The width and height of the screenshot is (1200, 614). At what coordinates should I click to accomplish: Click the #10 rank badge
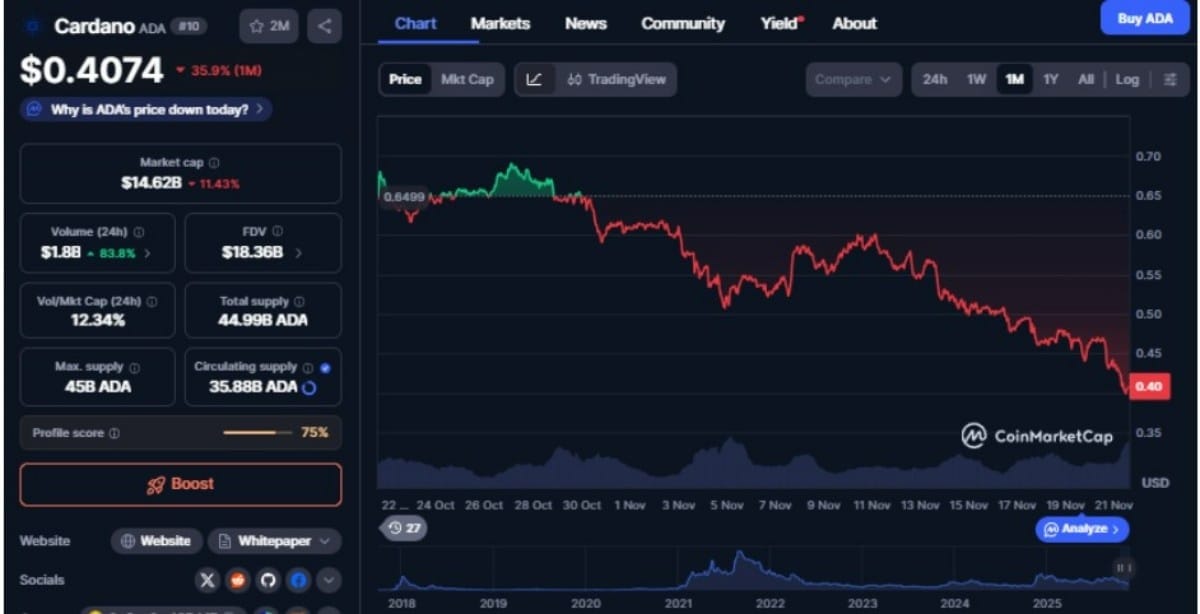189,27
